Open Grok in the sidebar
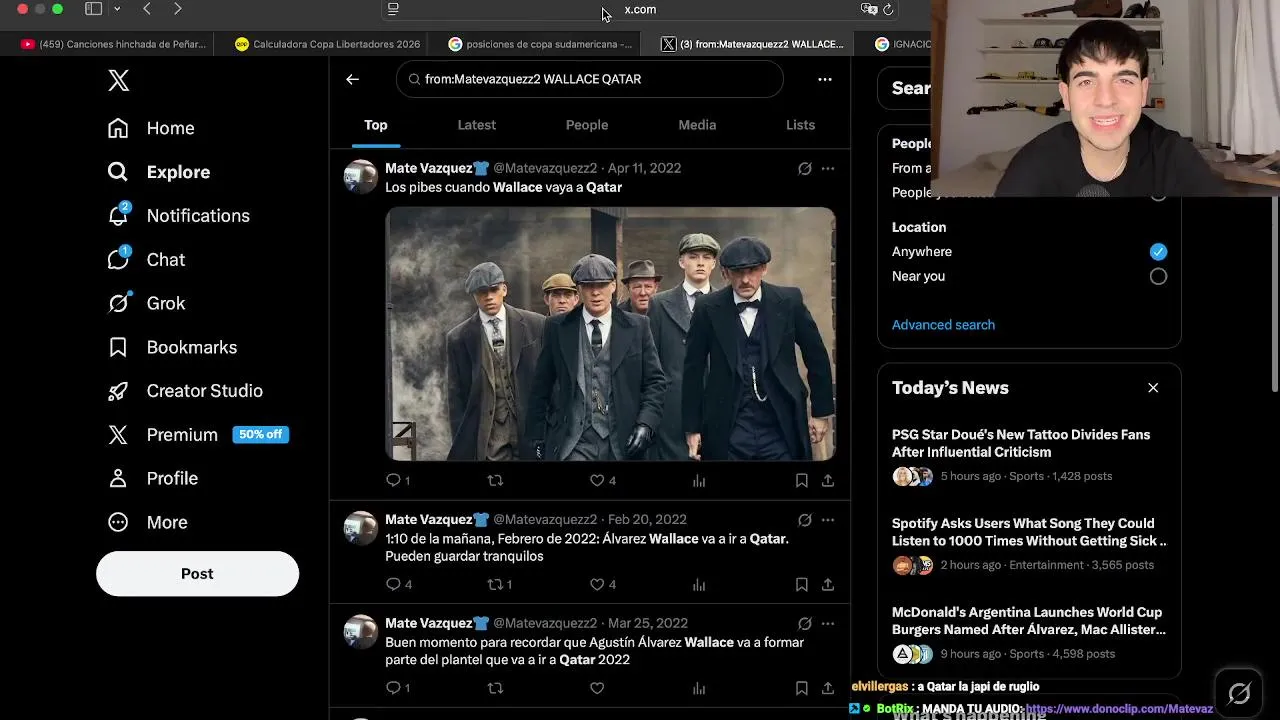The image size is (1280, 720). [x=146, y=303]
